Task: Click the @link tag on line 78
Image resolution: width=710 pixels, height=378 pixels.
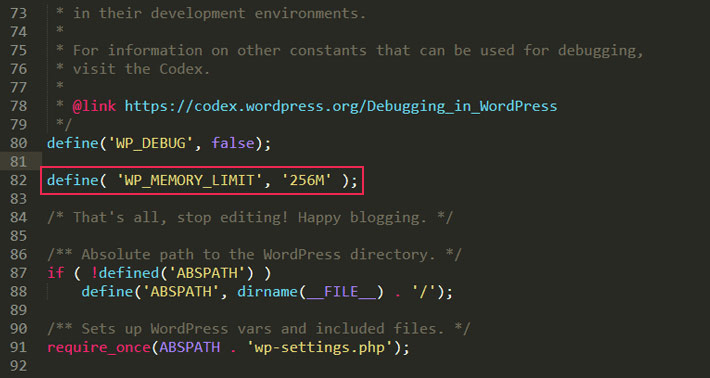Action: pos(94,106)
